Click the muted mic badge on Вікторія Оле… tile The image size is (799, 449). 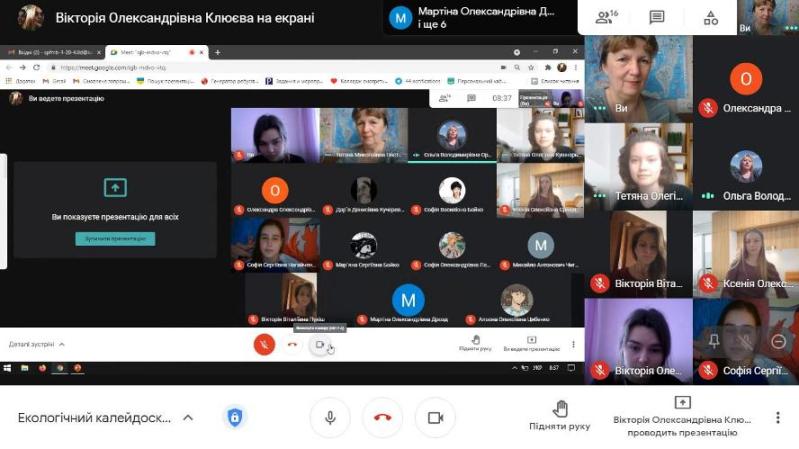pos(600,371)
